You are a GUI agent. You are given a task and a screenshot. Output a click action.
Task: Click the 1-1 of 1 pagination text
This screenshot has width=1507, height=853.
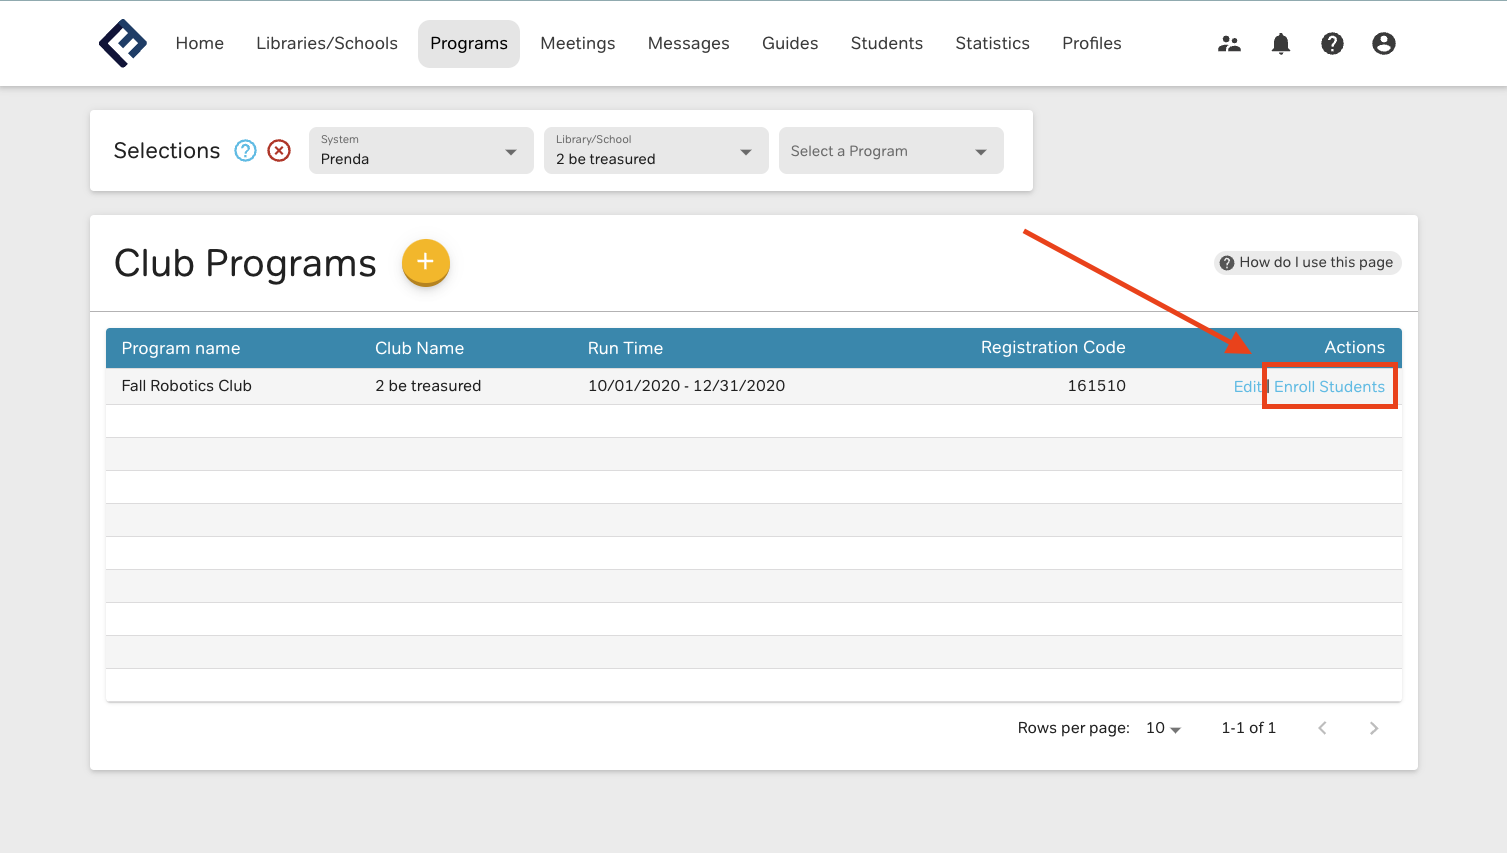point(1249,728)
